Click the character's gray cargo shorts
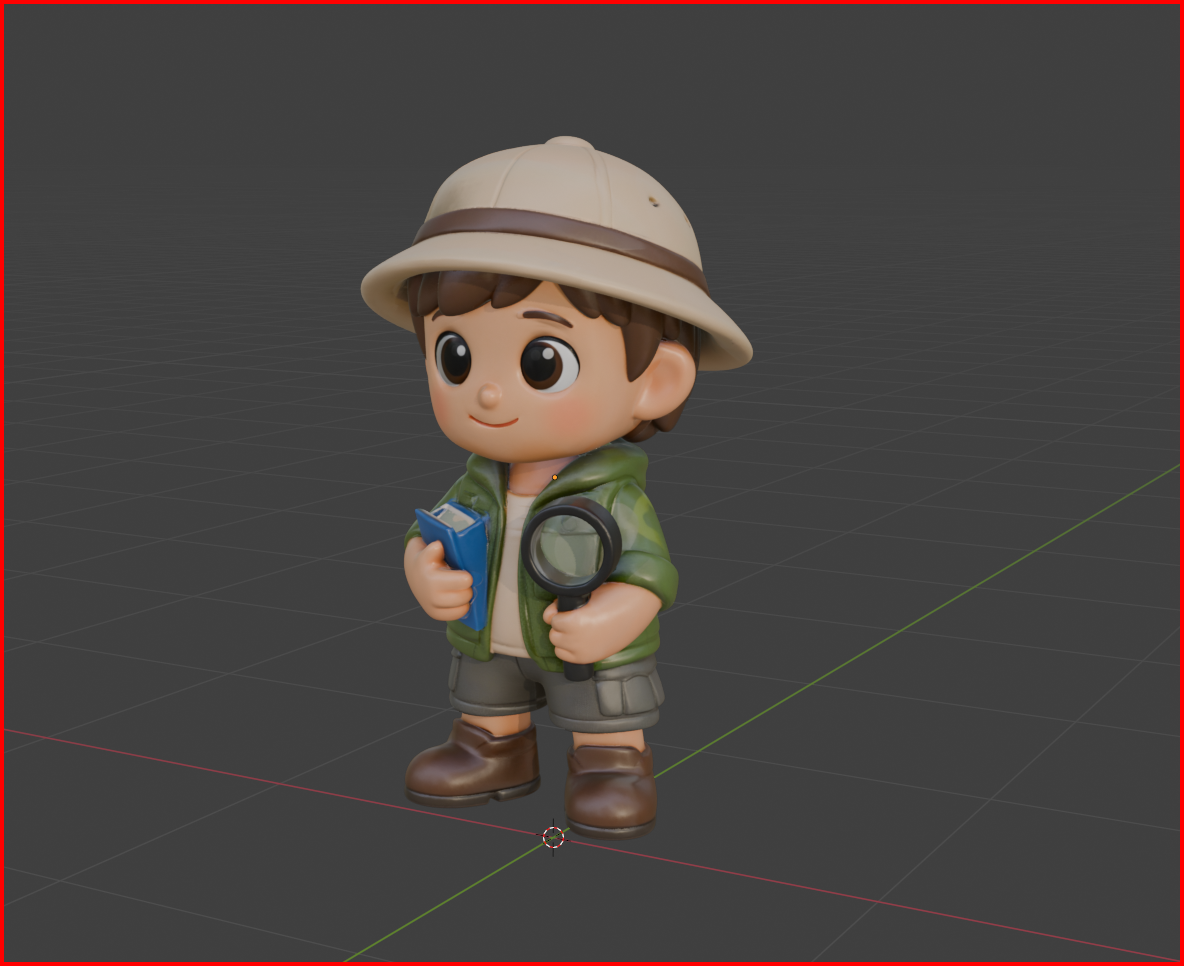 pyautogui.click(x=557, y=691)
